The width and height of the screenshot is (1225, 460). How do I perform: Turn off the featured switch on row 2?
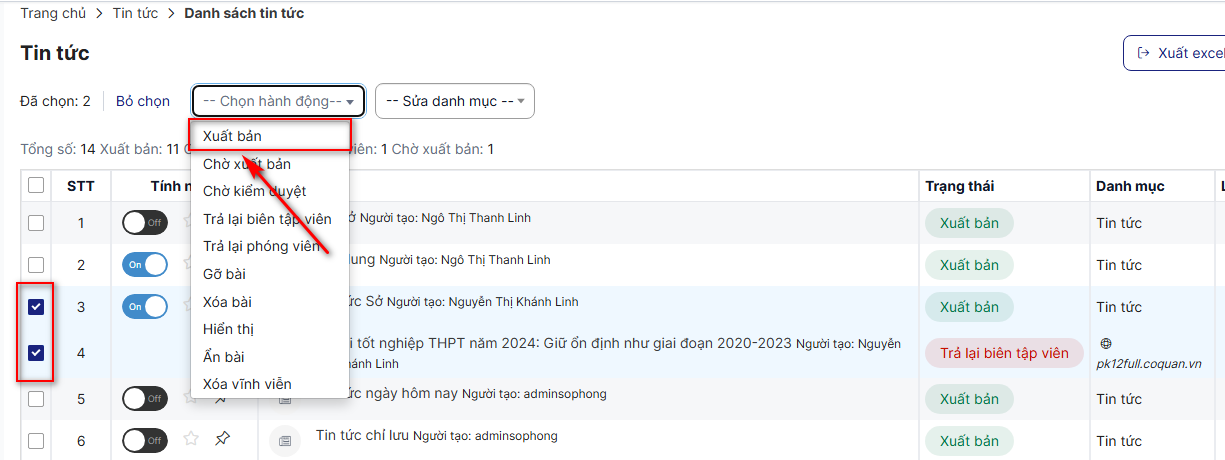pyautogui.click(x=145, y=265)
